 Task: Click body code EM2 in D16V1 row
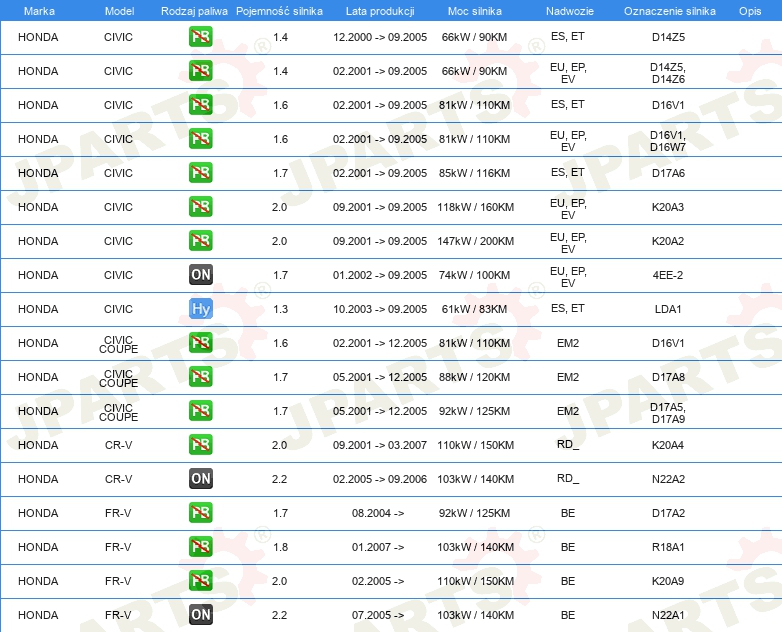click(x=568, y=343)
